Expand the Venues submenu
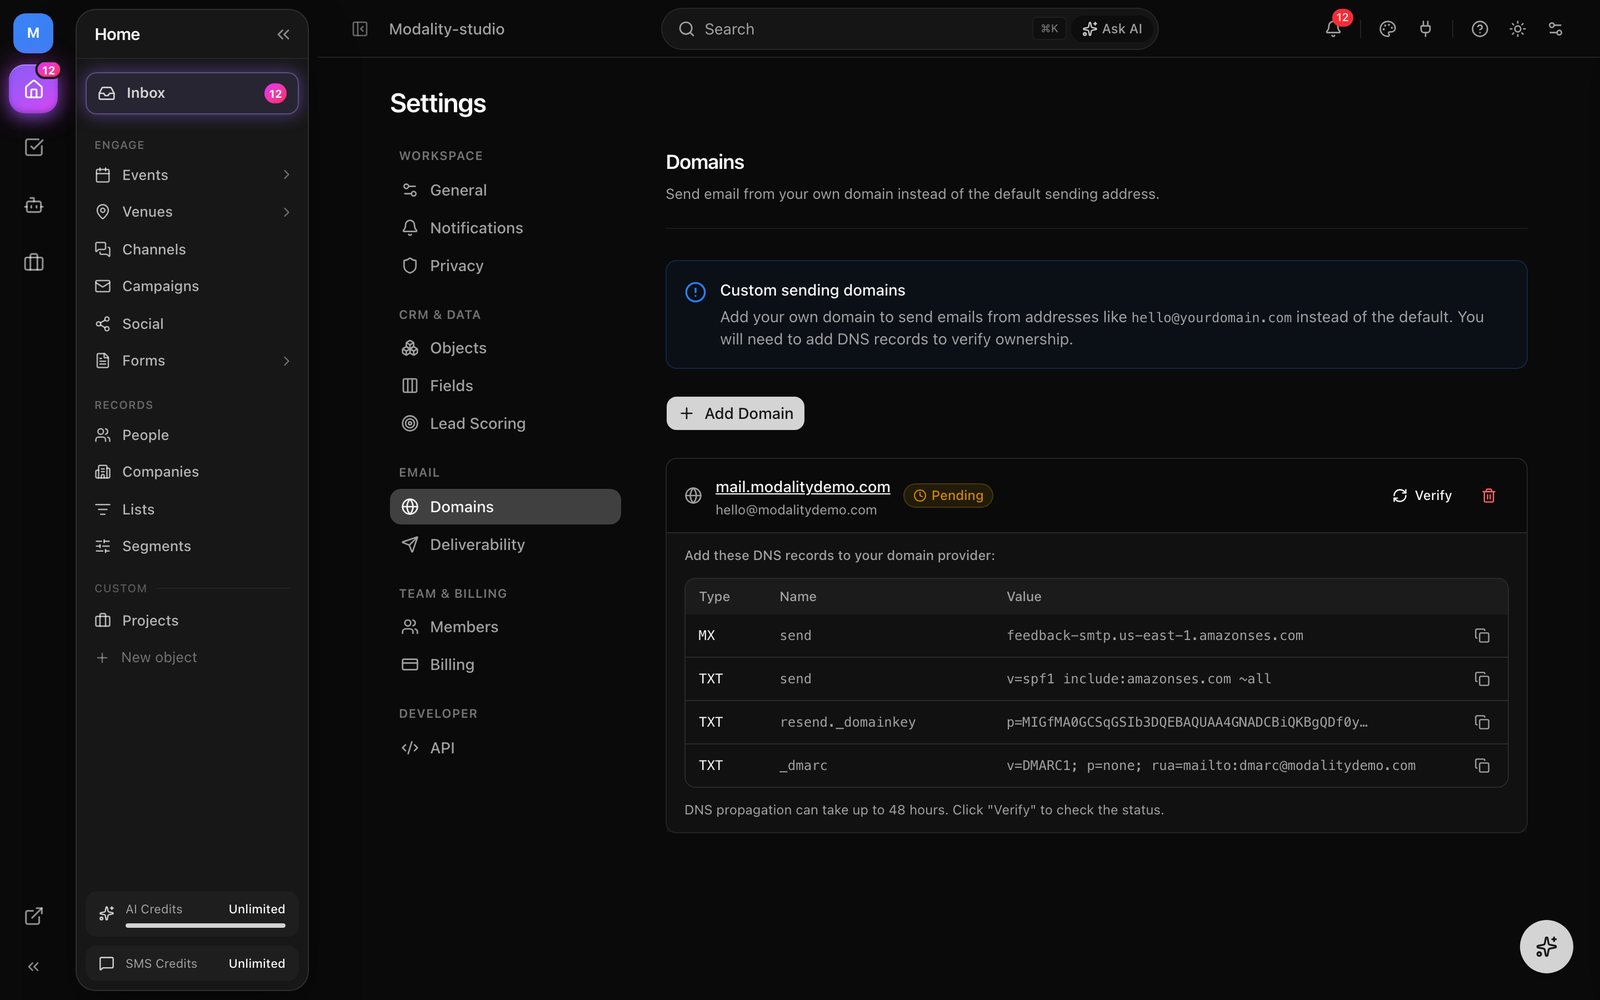Viewport: 1600px width, 1000px height. (x=286, y=212)
